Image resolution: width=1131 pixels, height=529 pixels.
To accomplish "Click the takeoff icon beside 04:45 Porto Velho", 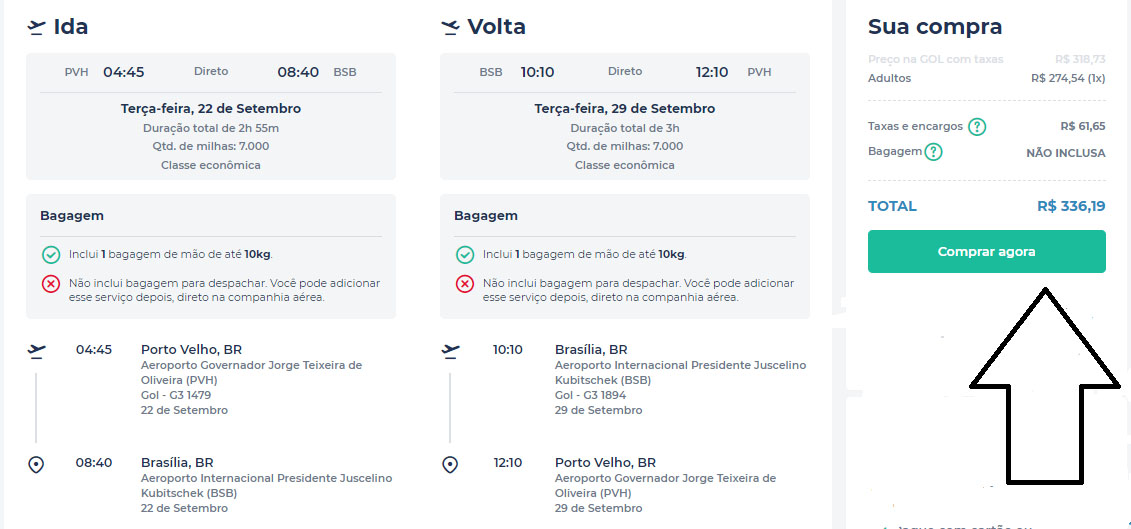I will (37, 351).
